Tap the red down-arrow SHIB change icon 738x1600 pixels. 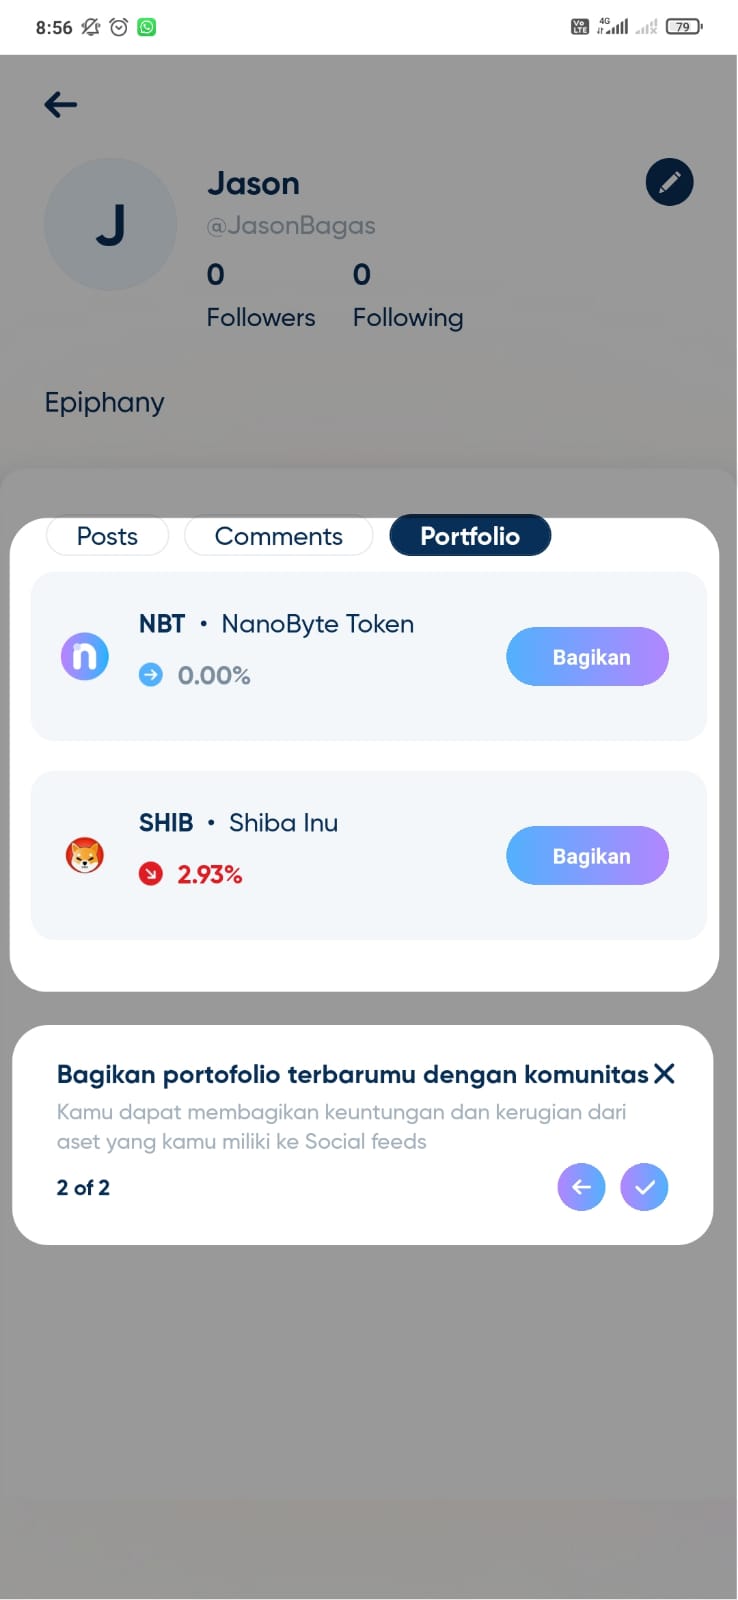(151, 874)
